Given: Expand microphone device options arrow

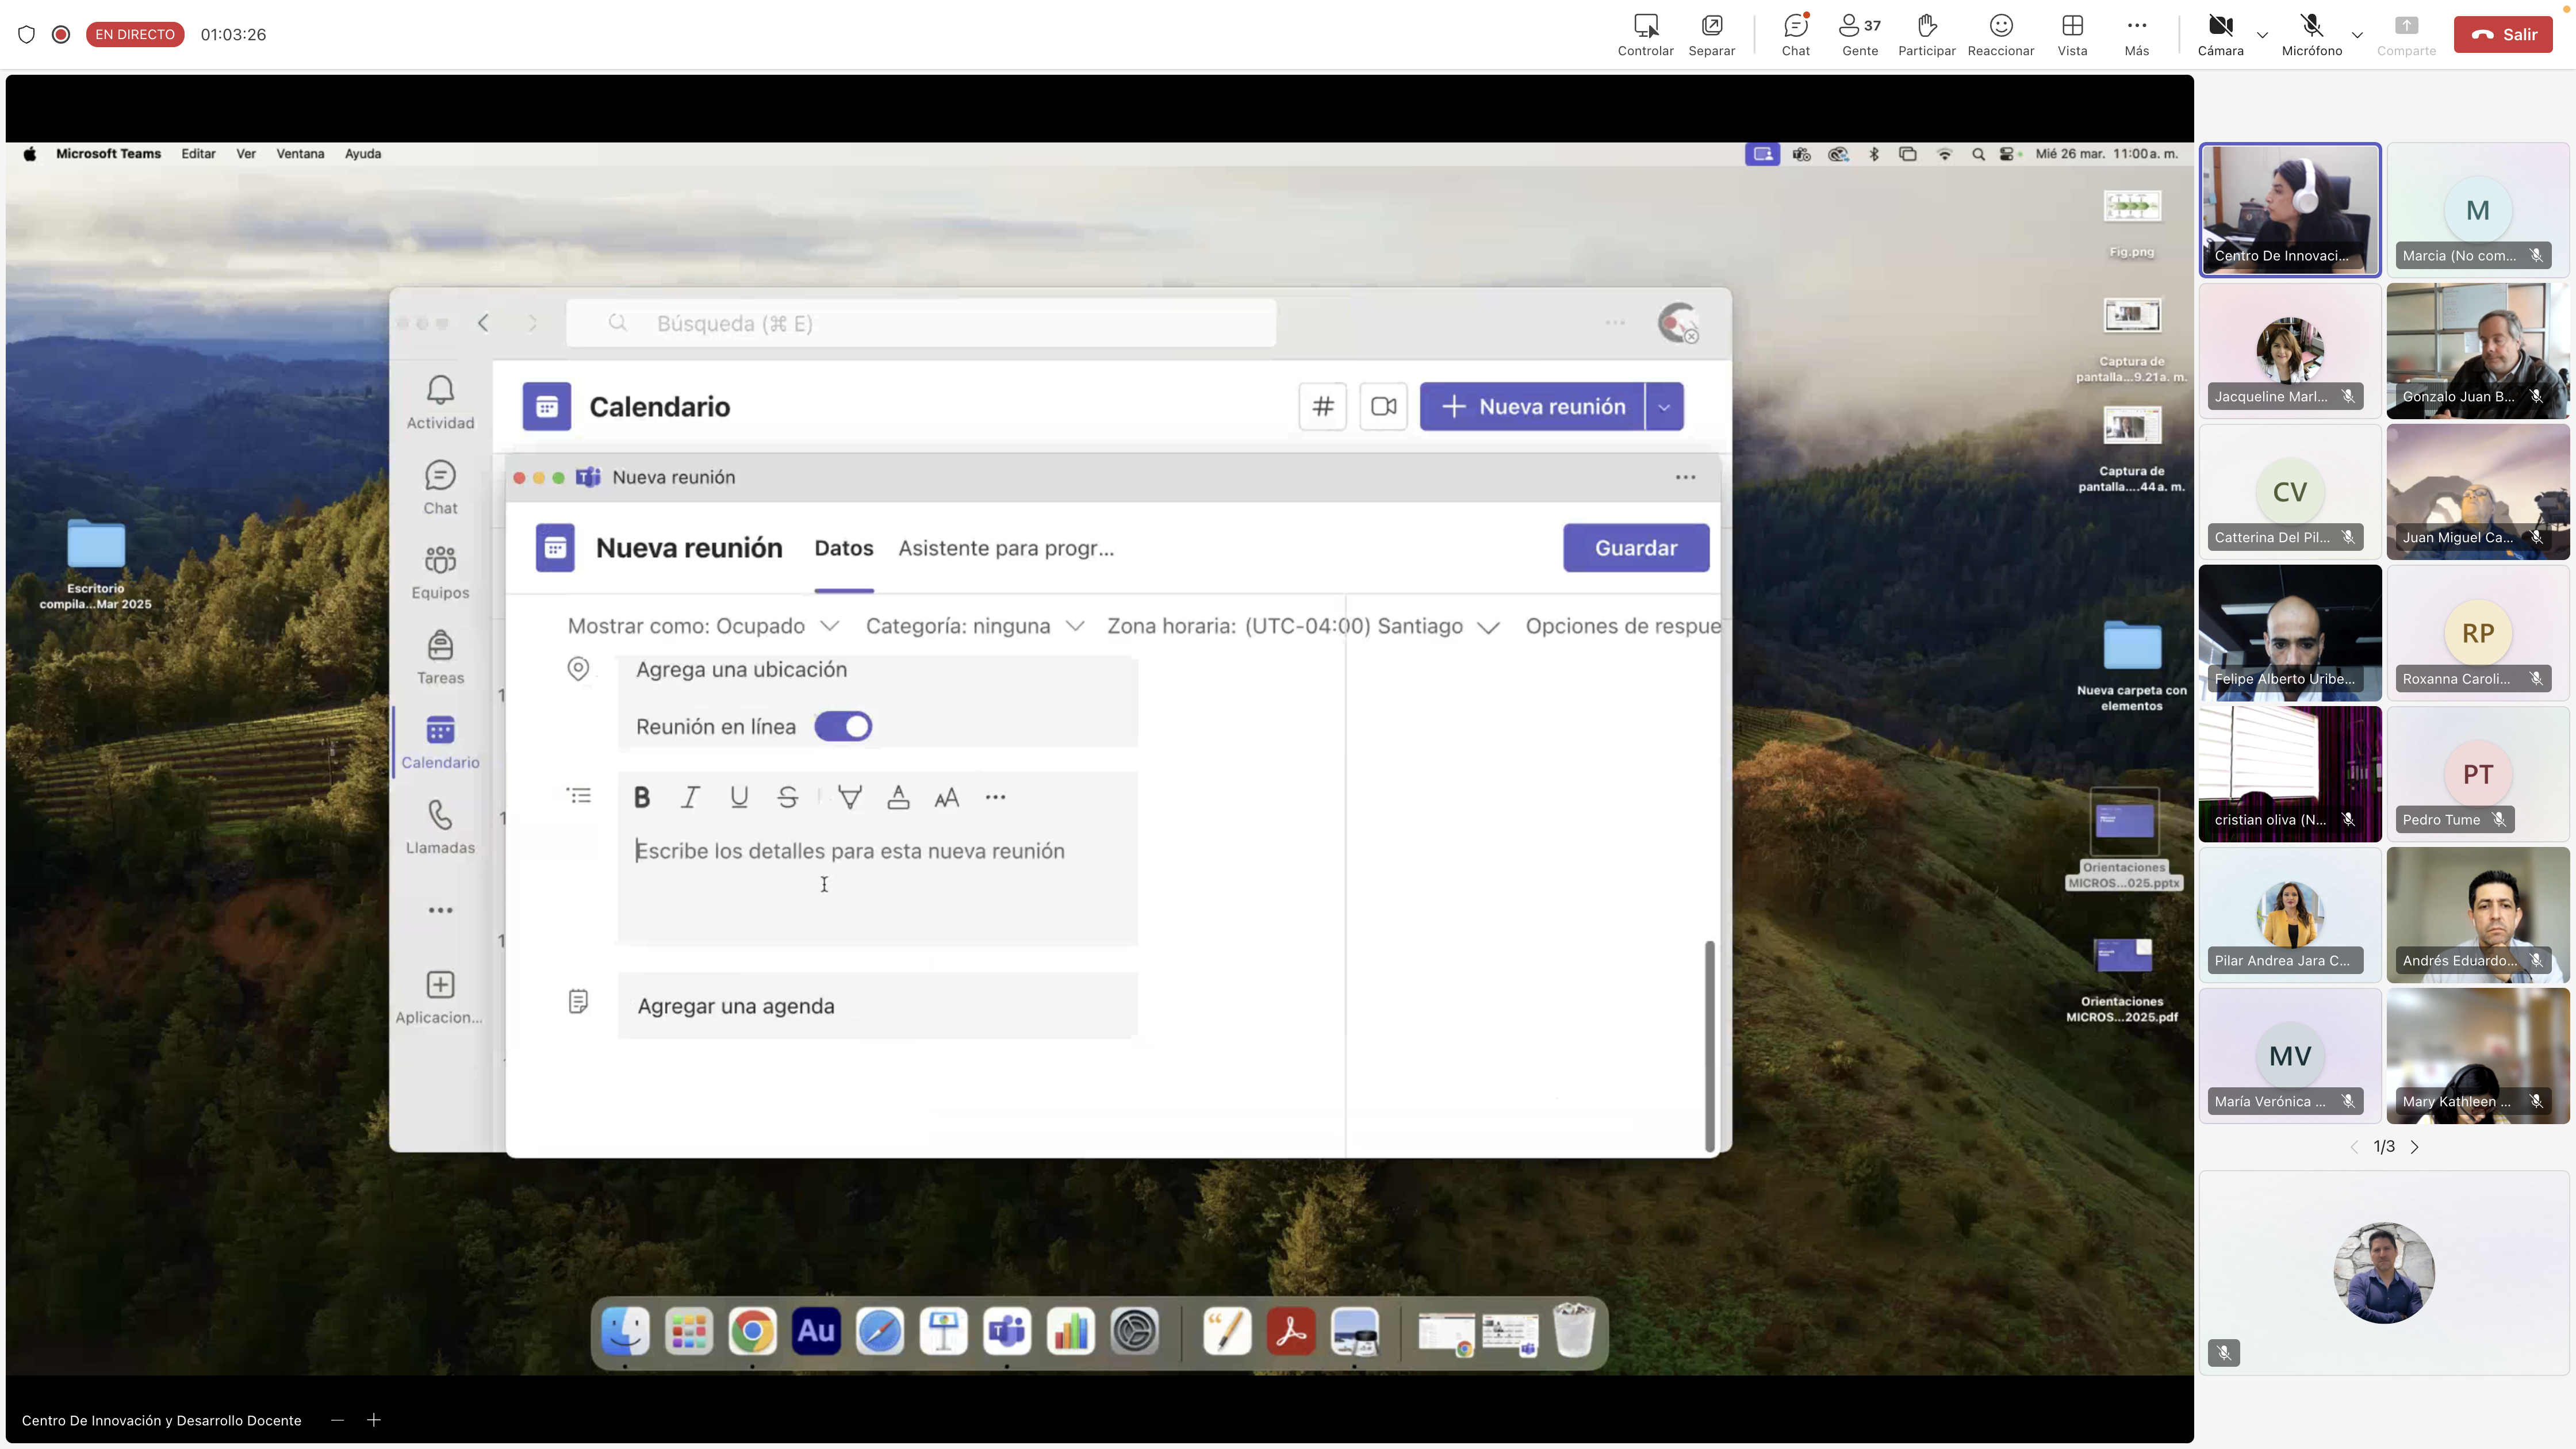Looking at the screenshot, I should coord(2357,35).
